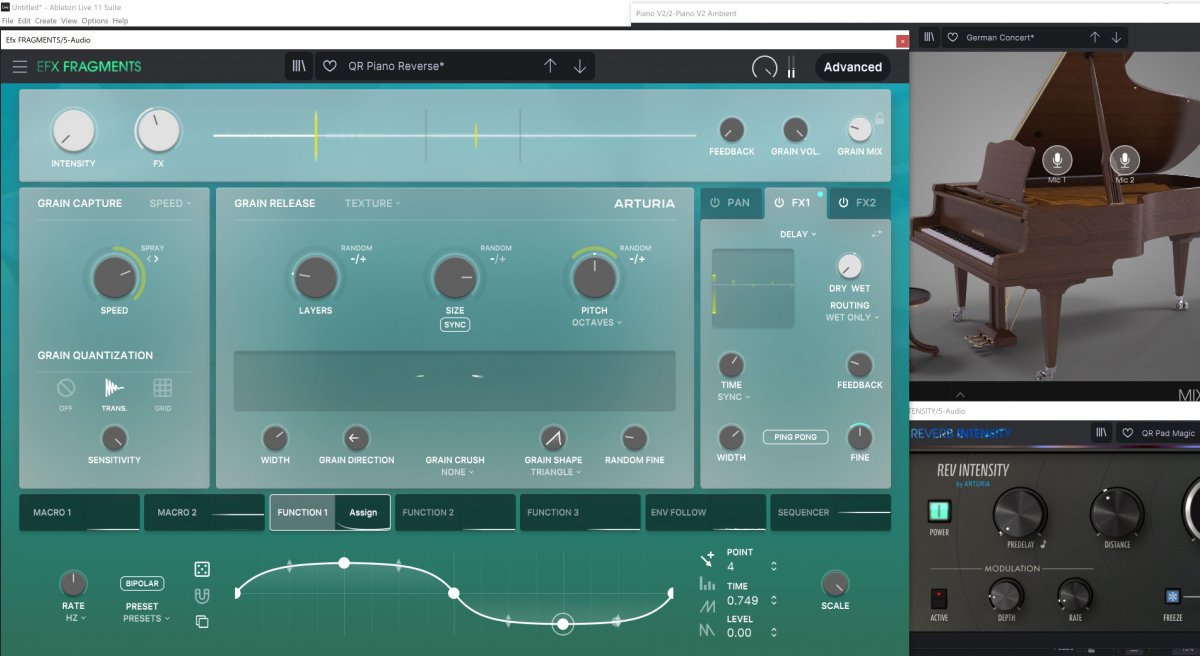Image resolution: width=1200 pixels, height=656 pixels.
Task: Click the Predelay sync note icon
Action: [1043, 545]
